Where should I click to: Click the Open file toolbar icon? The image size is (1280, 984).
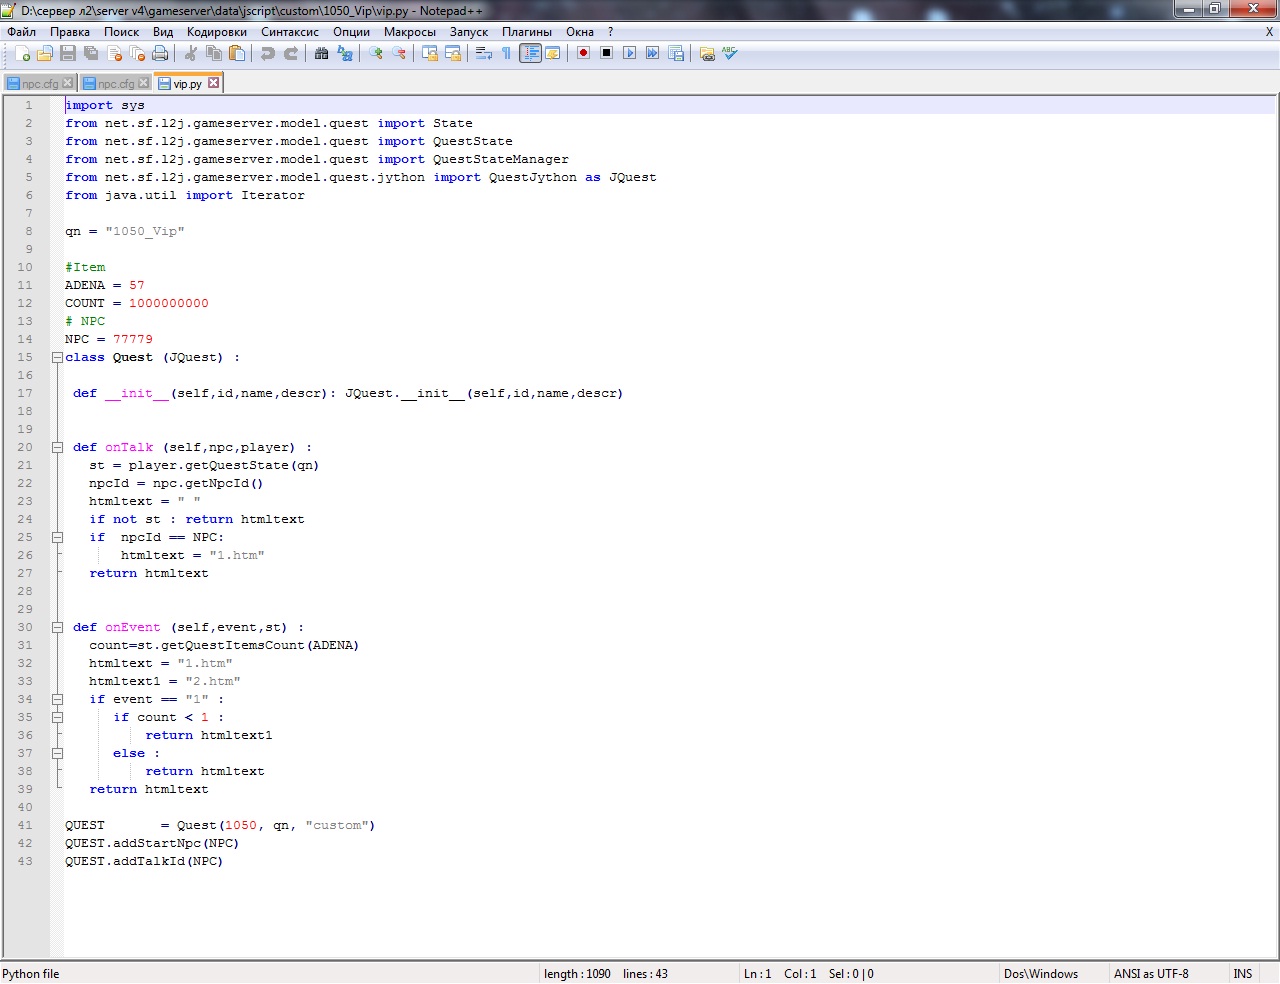click(x=45, y=53)
